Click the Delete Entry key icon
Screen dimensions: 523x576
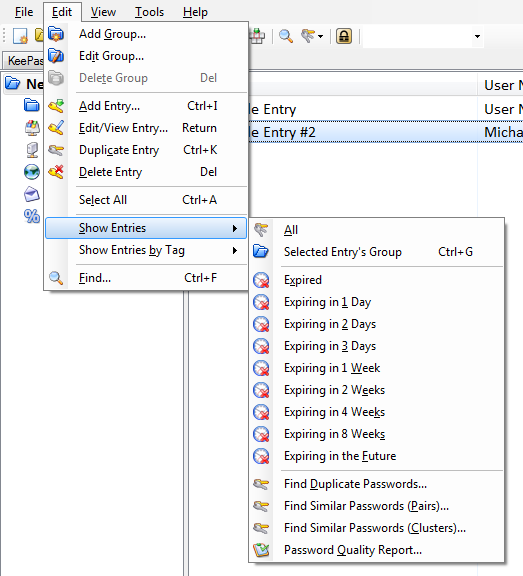[x=56, y=172]
